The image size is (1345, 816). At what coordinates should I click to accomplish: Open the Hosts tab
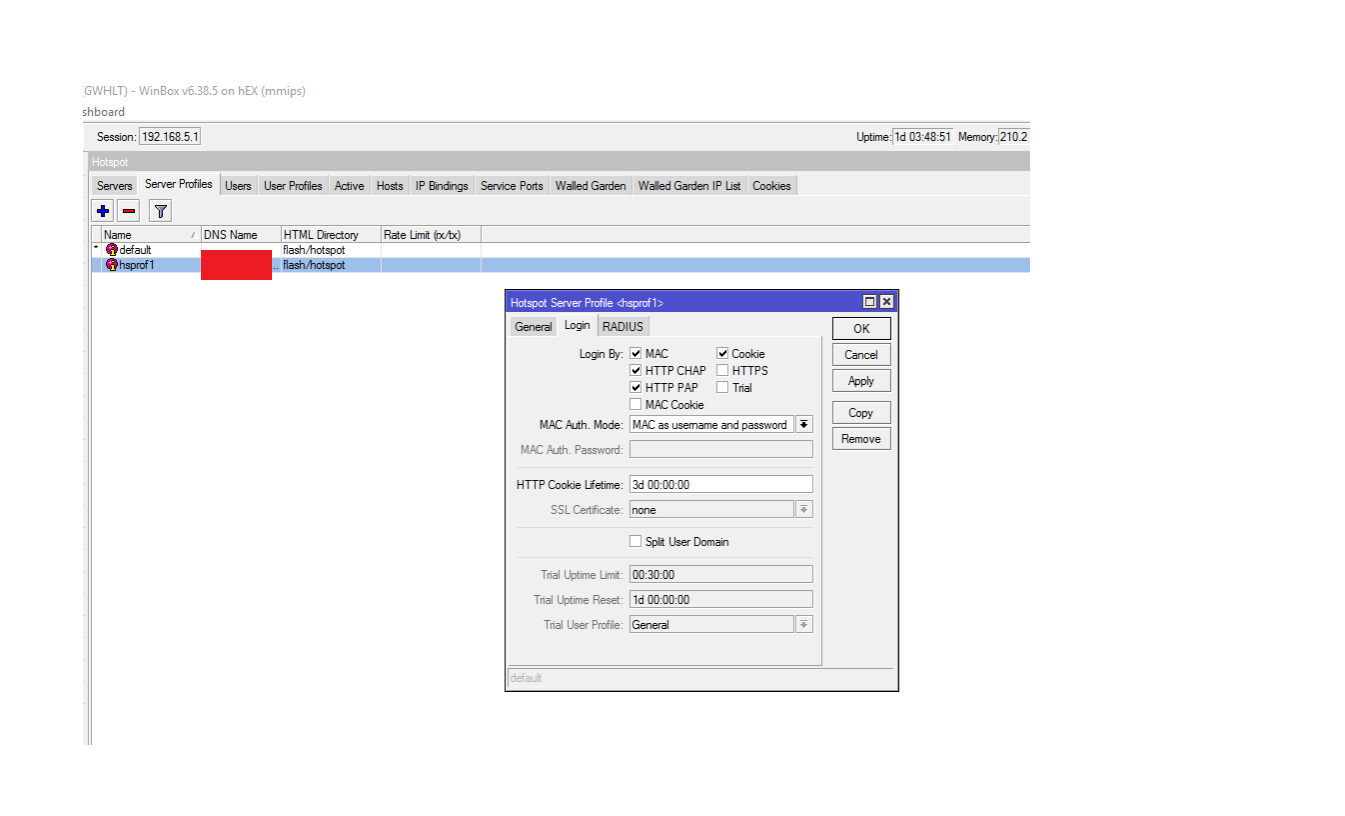tap(390, 186)
